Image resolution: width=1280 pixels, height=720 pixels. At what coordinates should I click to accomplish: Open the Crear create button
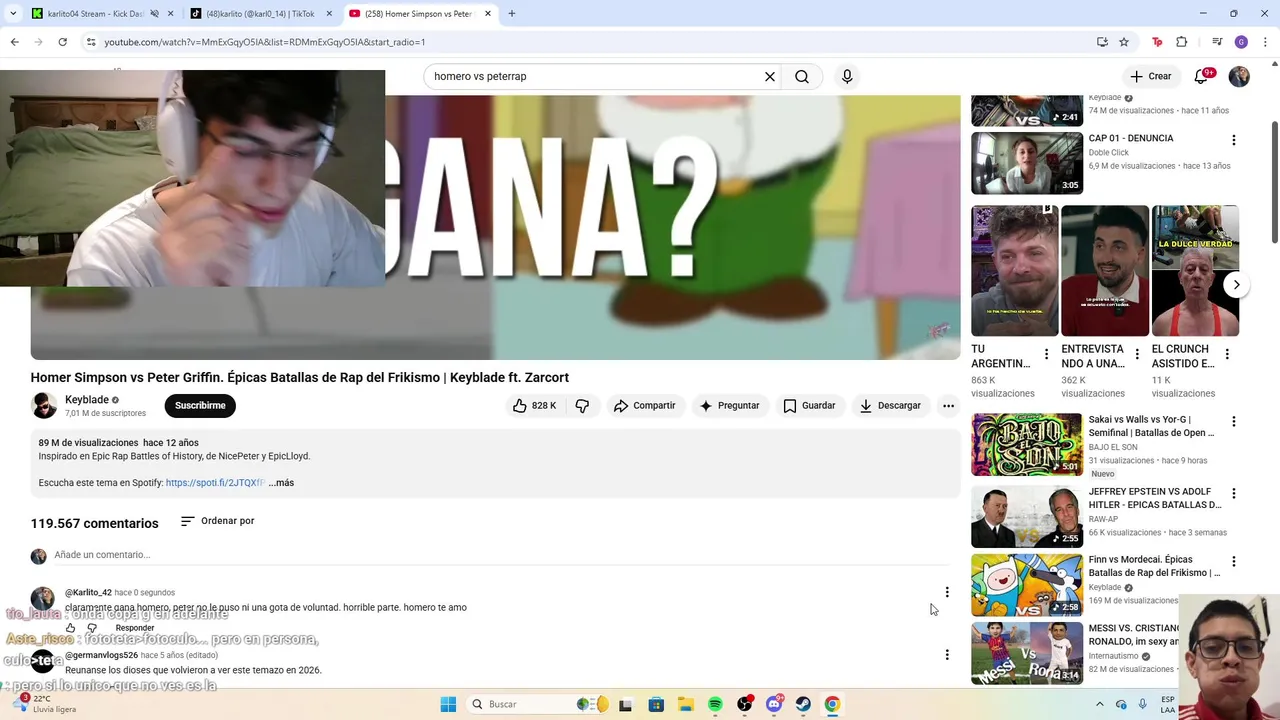tap(1150, 76)
